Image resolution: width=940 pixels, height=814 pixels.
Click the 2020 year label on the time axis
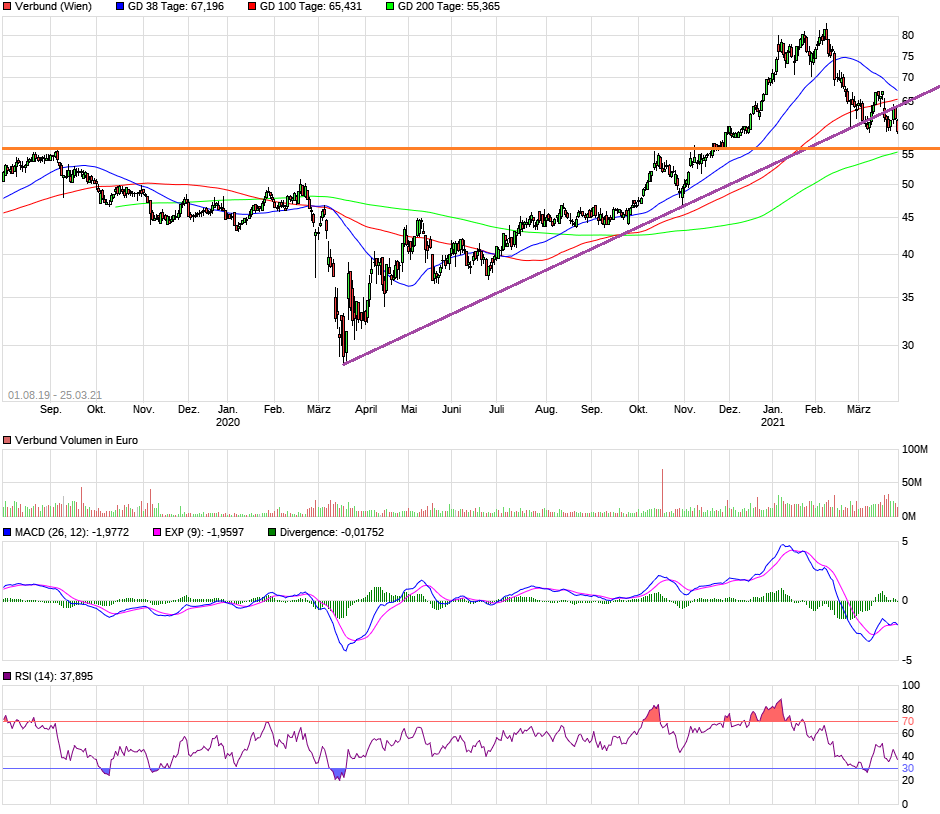tap(227, 422)
